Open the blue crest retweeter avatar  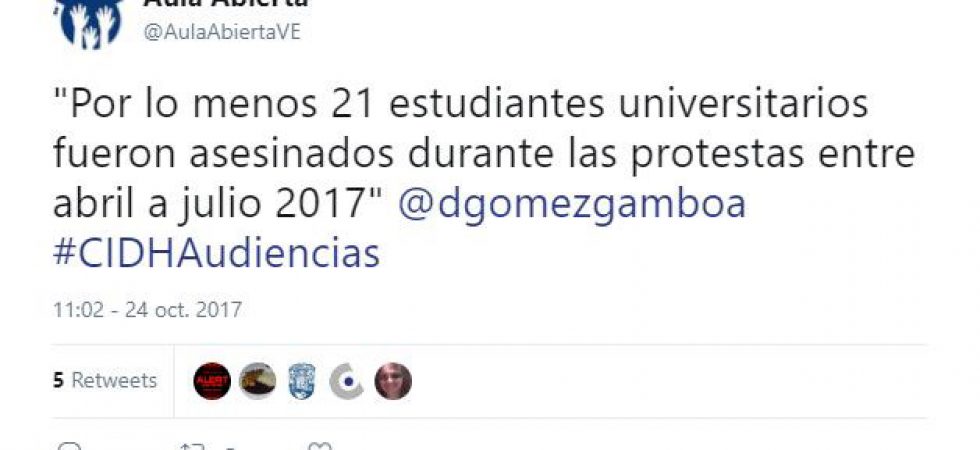[x=302, y=381]
